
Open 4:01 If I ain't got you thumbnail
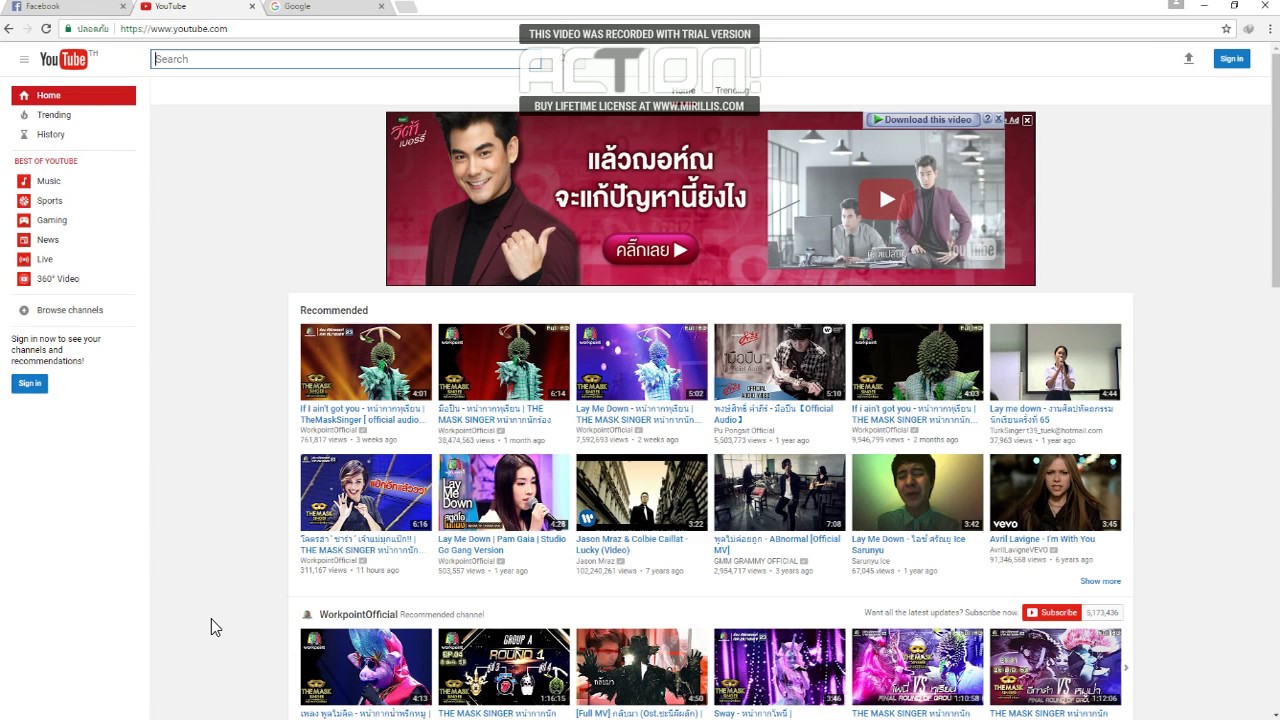click(x=366, y=362)
